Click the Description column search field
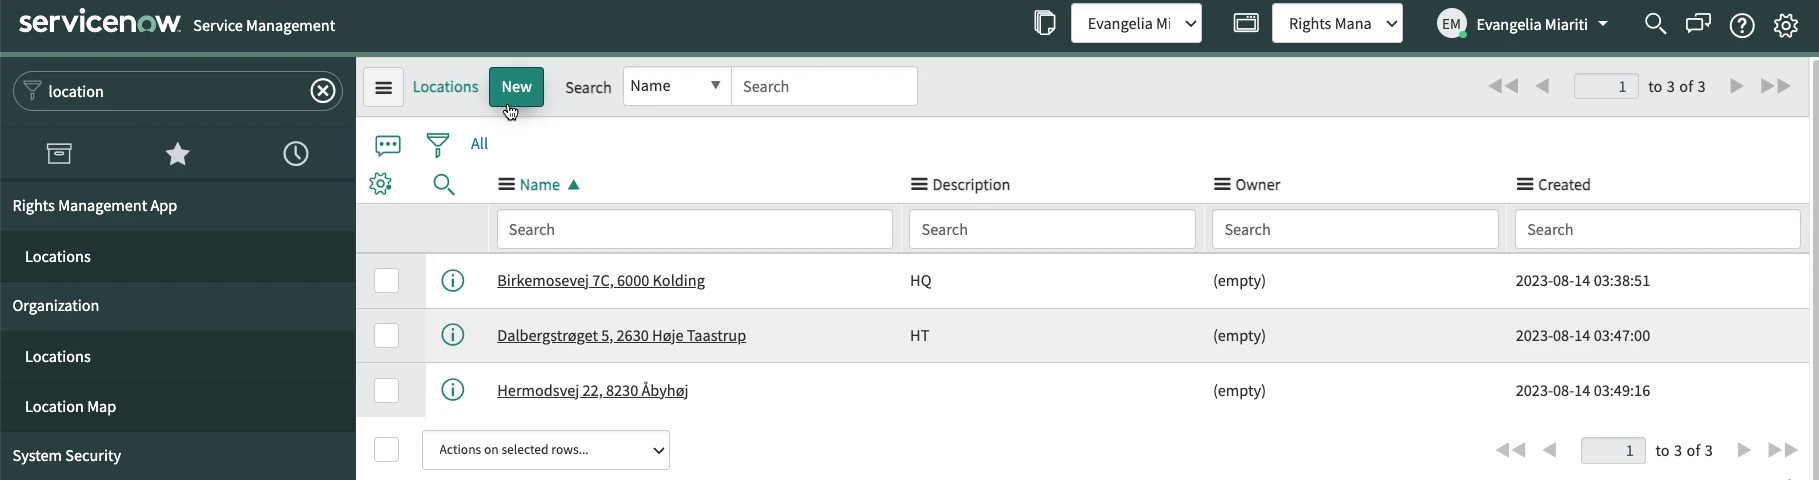This screenshot has width=1819, height=480. pos(1051,230)
